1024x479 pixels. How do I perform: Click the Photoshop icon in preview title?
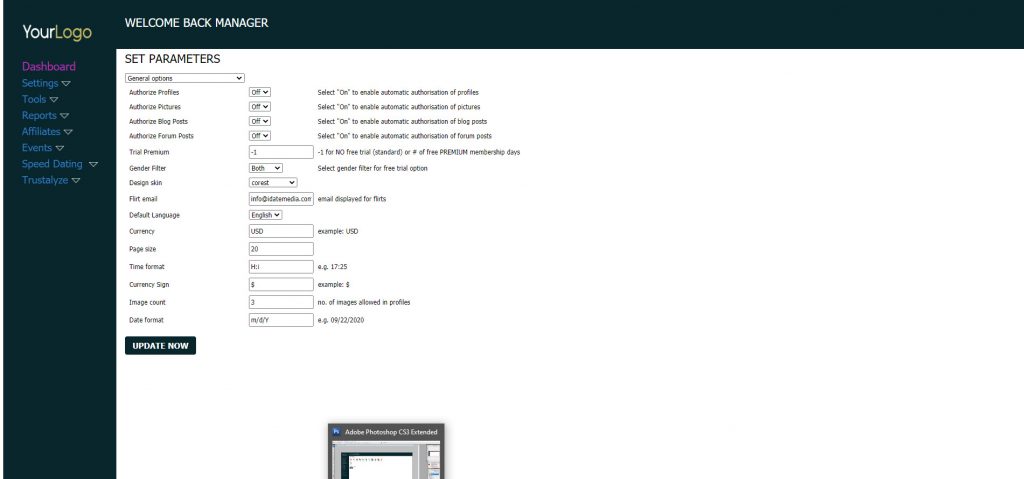[336, 432]
